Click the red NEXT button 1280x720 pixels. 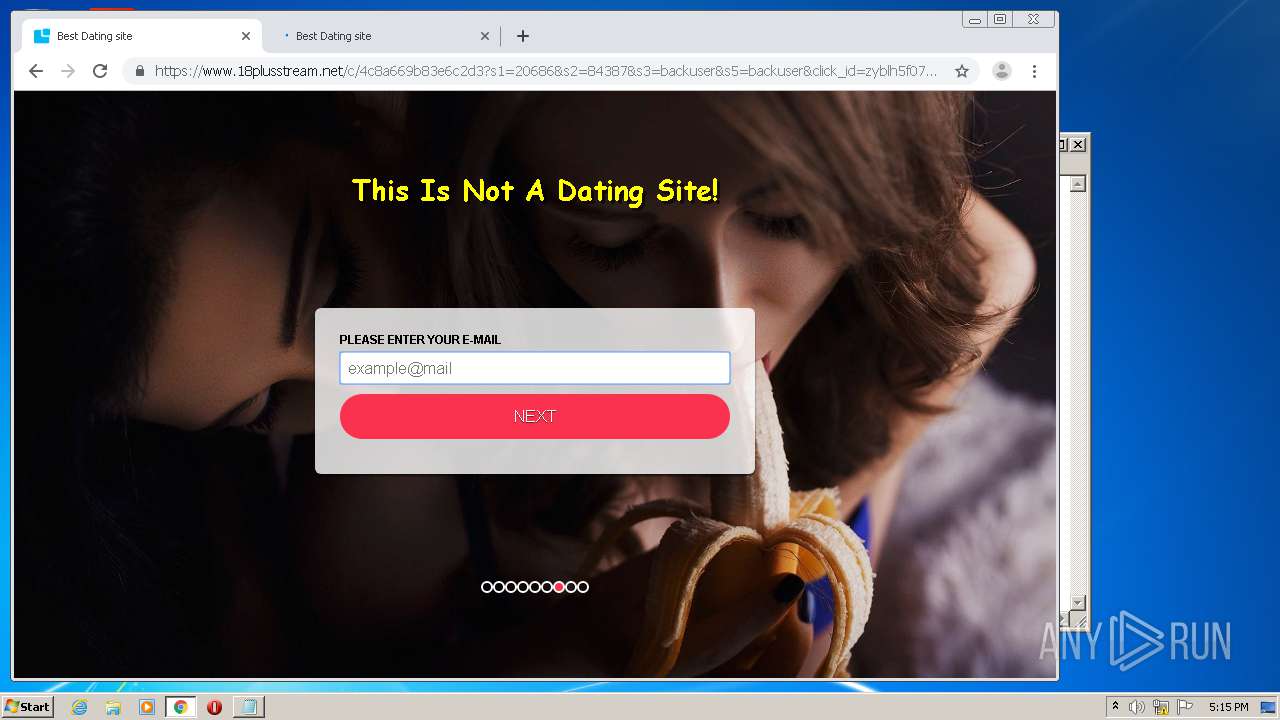click(535, 416)
